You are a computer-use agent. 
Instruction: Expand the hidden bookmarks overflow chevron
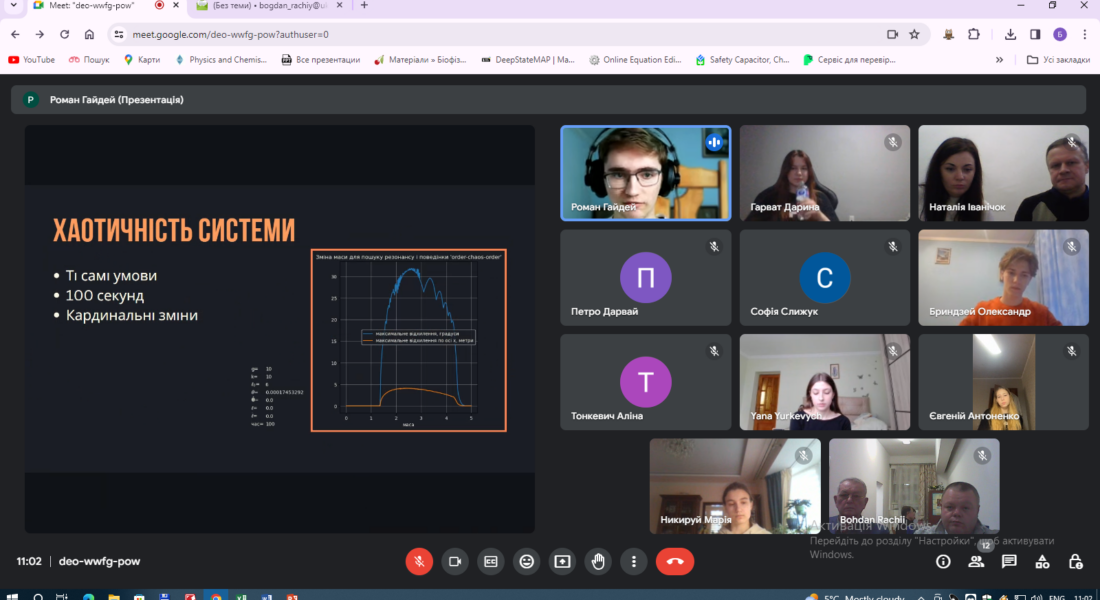(x=999, y=60)
